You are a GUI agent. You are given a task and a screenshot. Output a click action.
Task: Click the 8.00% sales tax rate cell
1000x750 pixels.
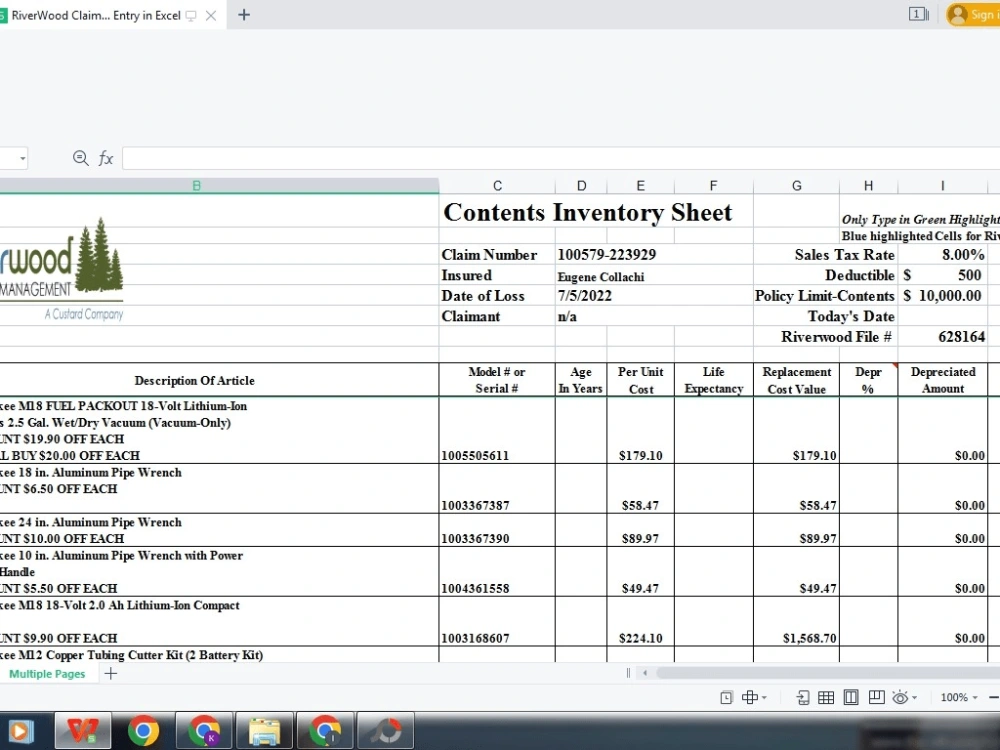(943, 254)
